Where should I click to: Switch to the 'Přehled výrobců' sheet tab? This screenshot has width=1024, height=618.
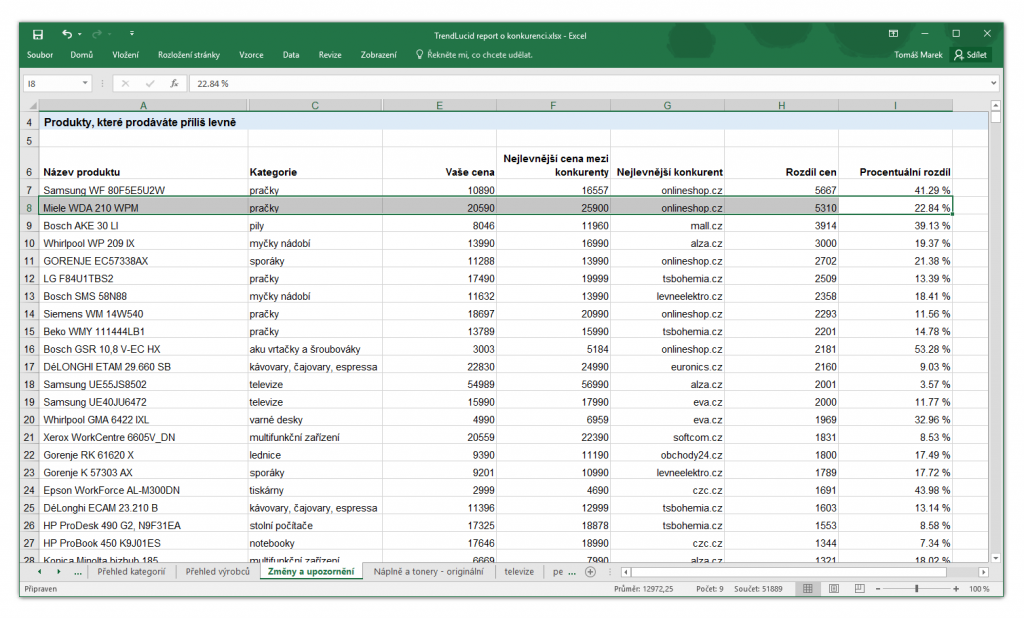pos(217,572)
